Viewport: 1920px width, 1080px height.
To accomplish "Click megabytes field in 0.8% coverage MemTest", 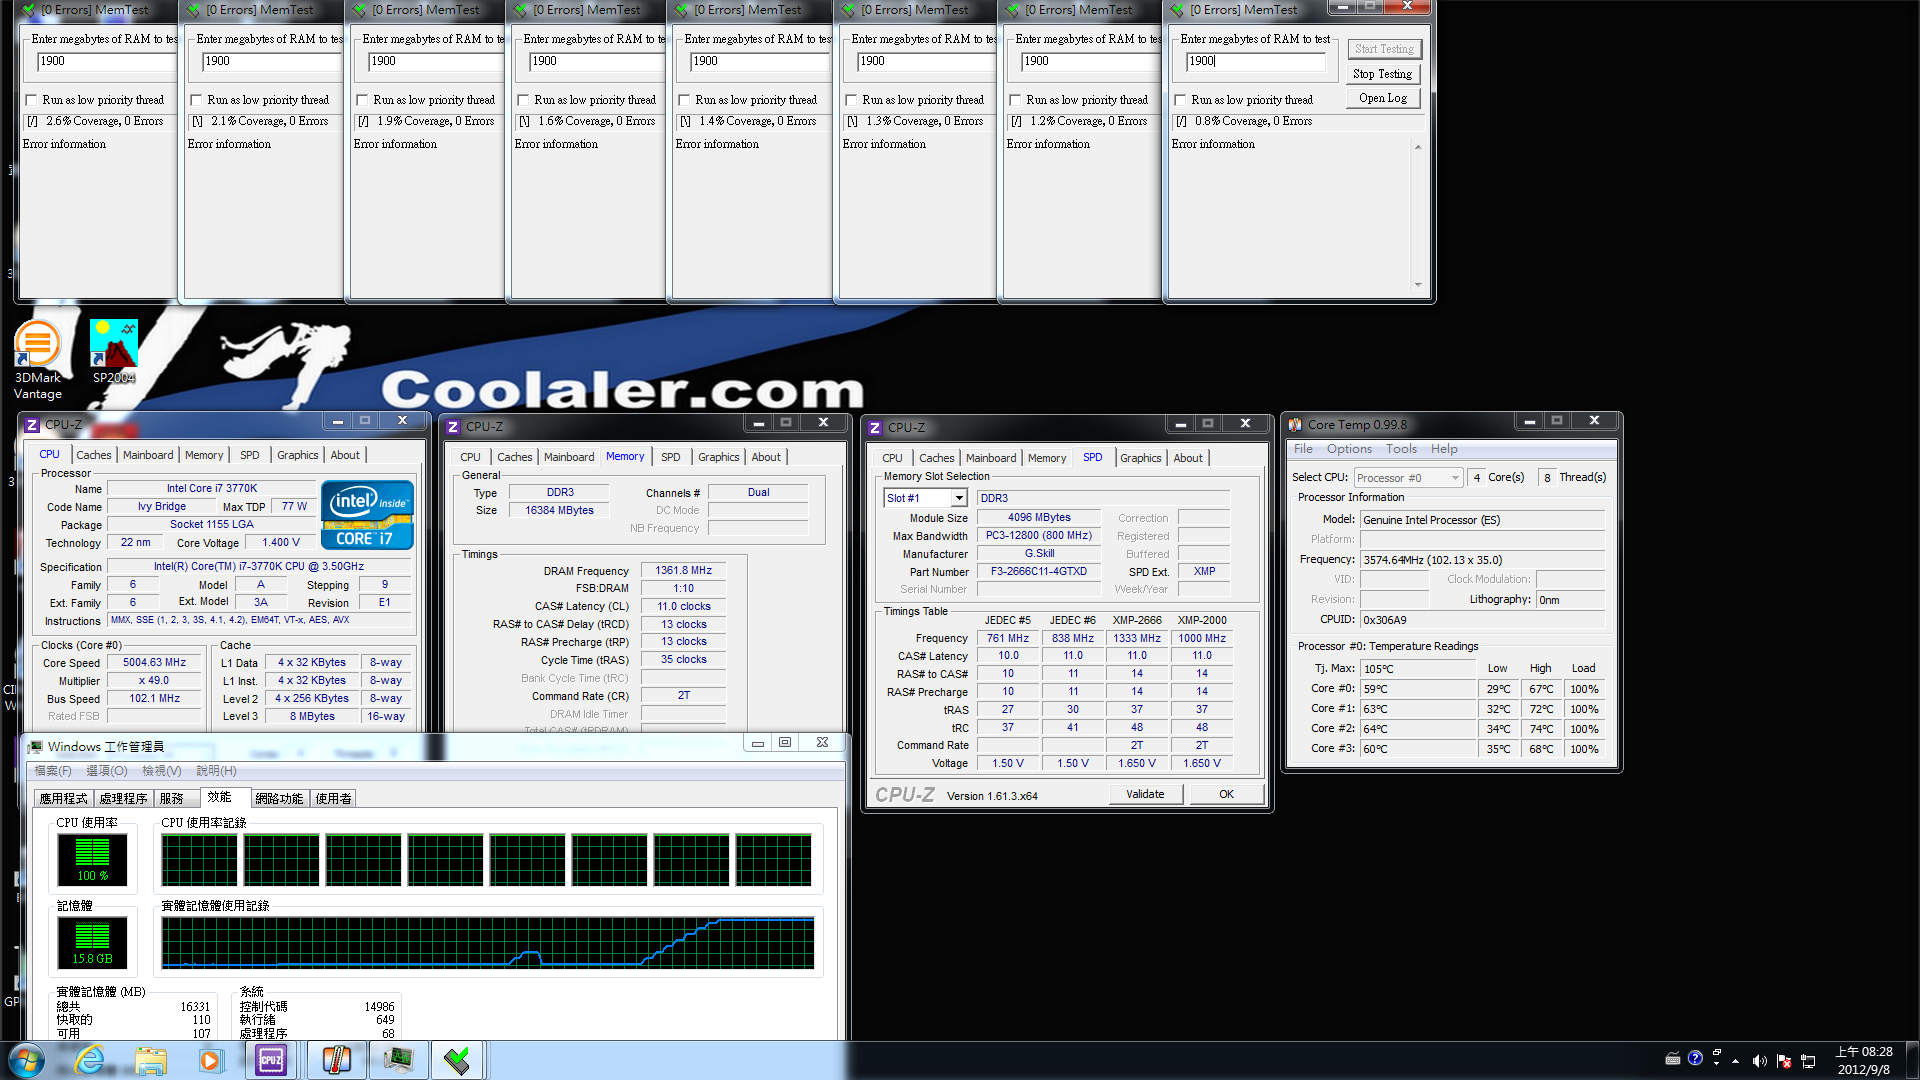I will tap(1255, 61).
